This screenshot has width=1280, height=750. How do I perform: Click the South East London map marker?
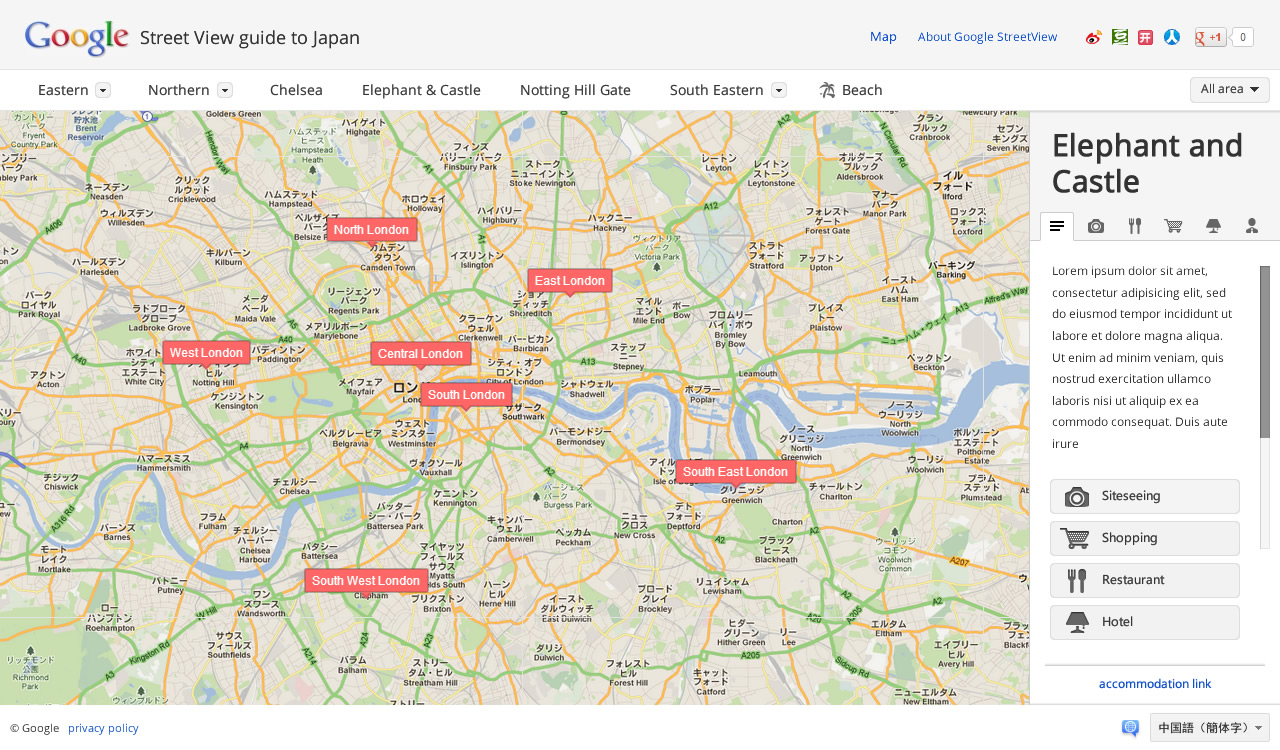tap(736, 472)
